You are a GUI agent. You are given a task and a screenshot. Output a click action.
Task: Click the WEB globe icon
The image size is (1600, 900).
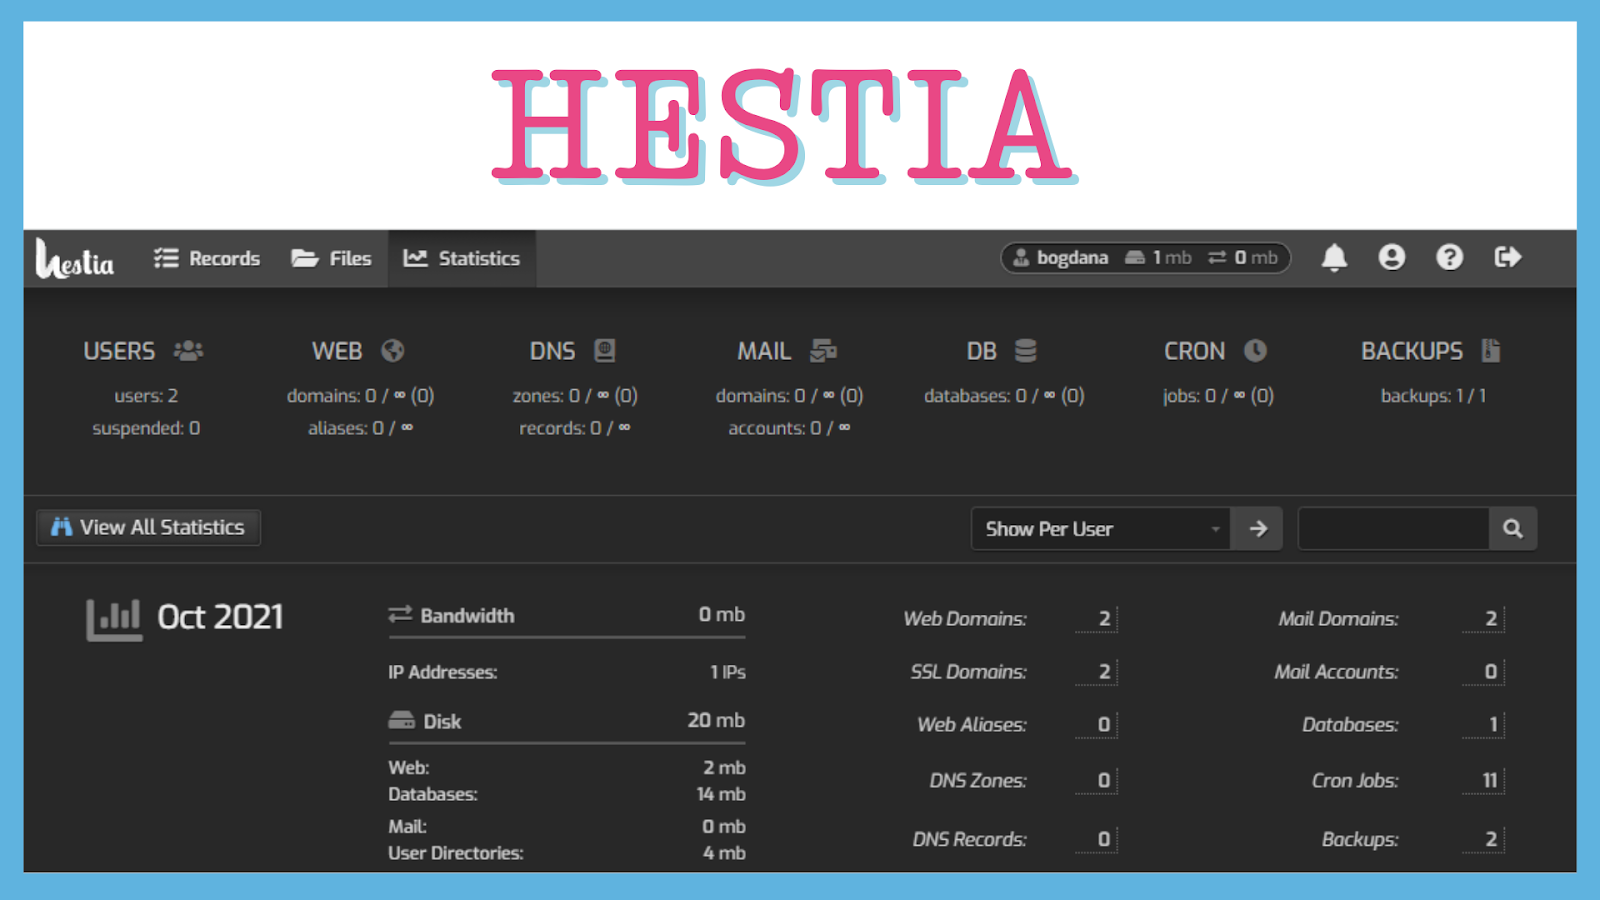393,351
